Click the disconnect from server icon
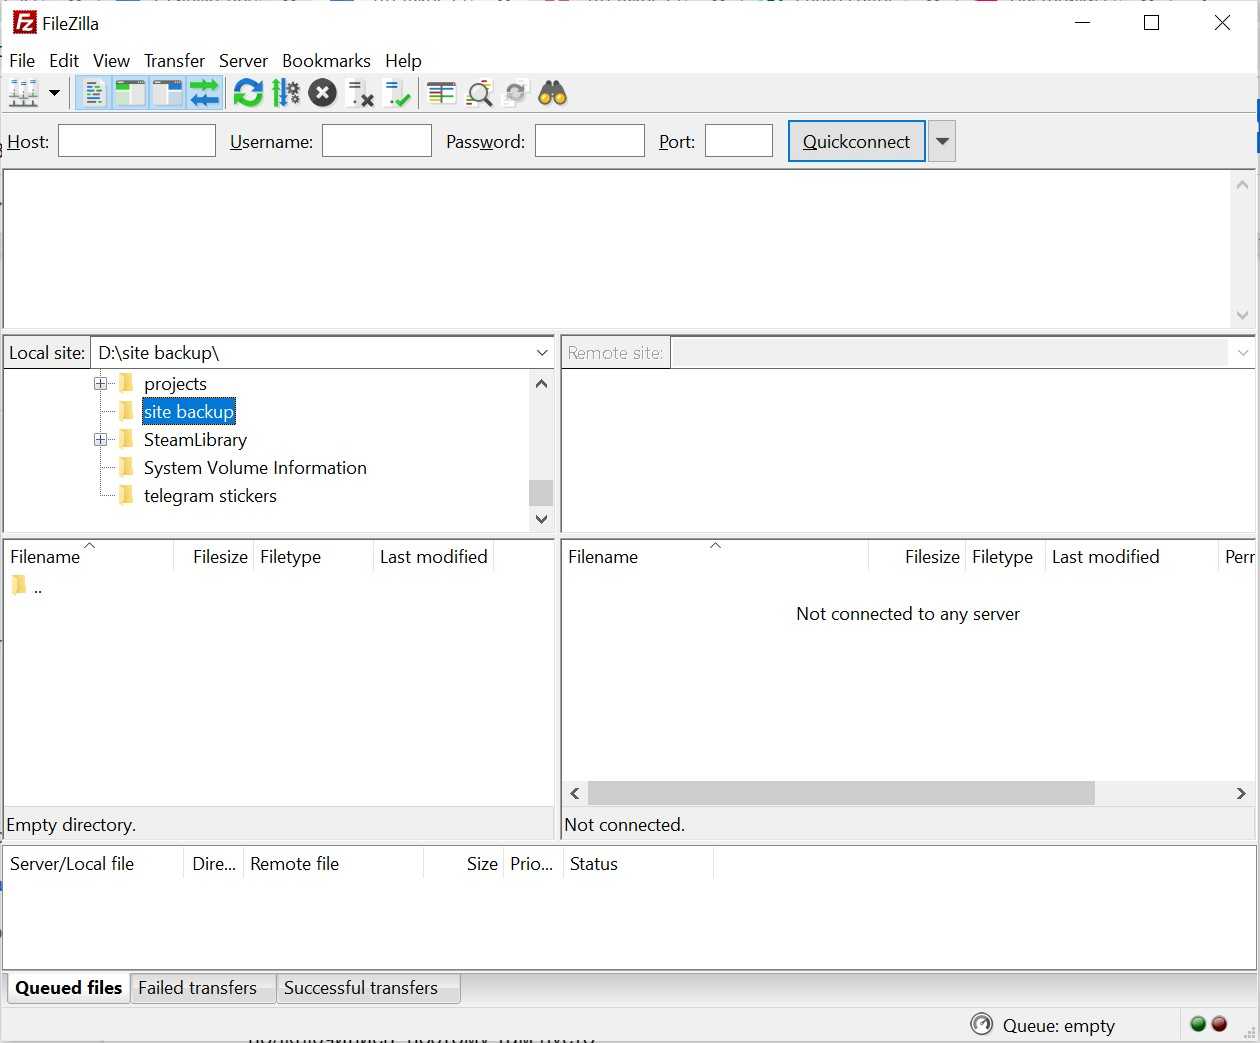Screen dimensions: 1260x1043 (x=360, y=93)
